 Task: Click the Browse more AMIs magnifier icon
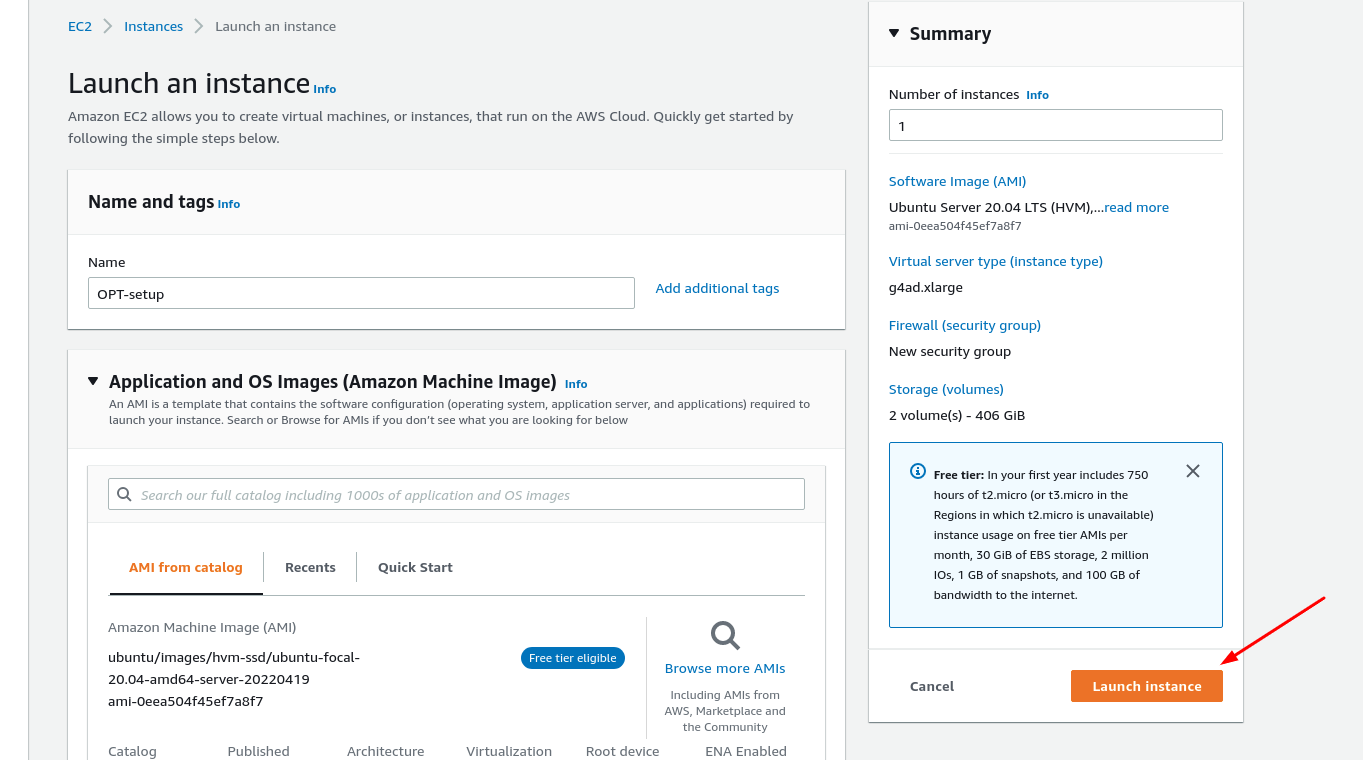[x=725, y=635]
